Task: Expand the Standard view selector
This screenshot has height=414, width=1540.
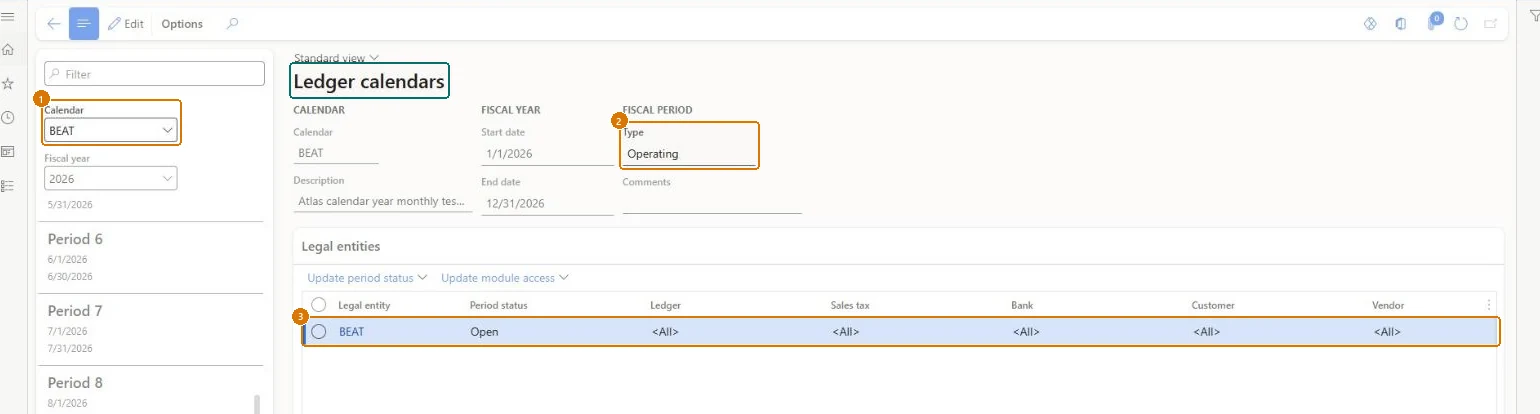Action: click(336, 58)
